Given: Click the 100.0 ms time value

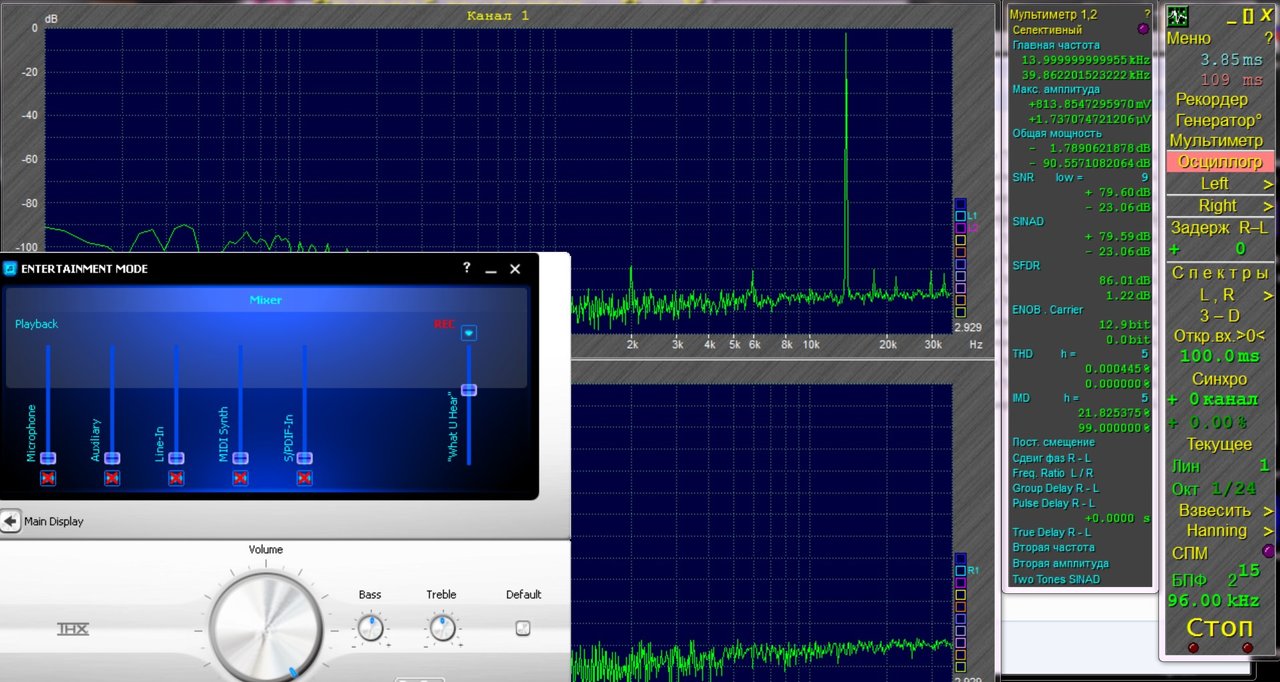Looking at the screenshot, I should coord(1220,356).
